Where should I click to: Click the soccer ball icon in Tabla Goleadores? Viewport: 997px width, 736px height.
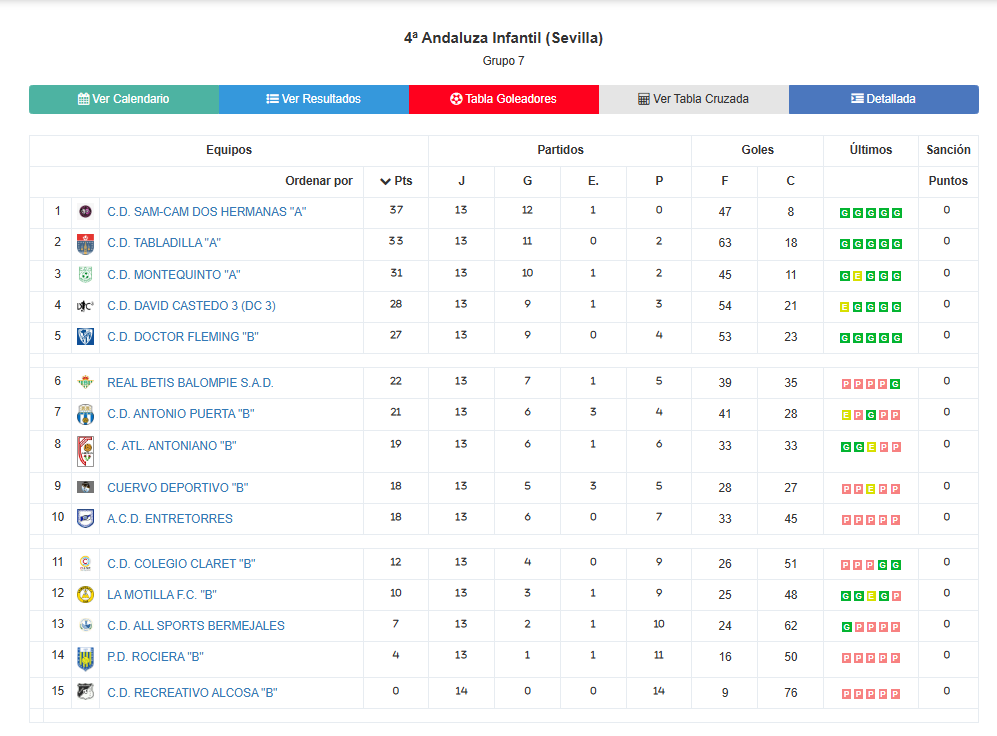[456, 99]
